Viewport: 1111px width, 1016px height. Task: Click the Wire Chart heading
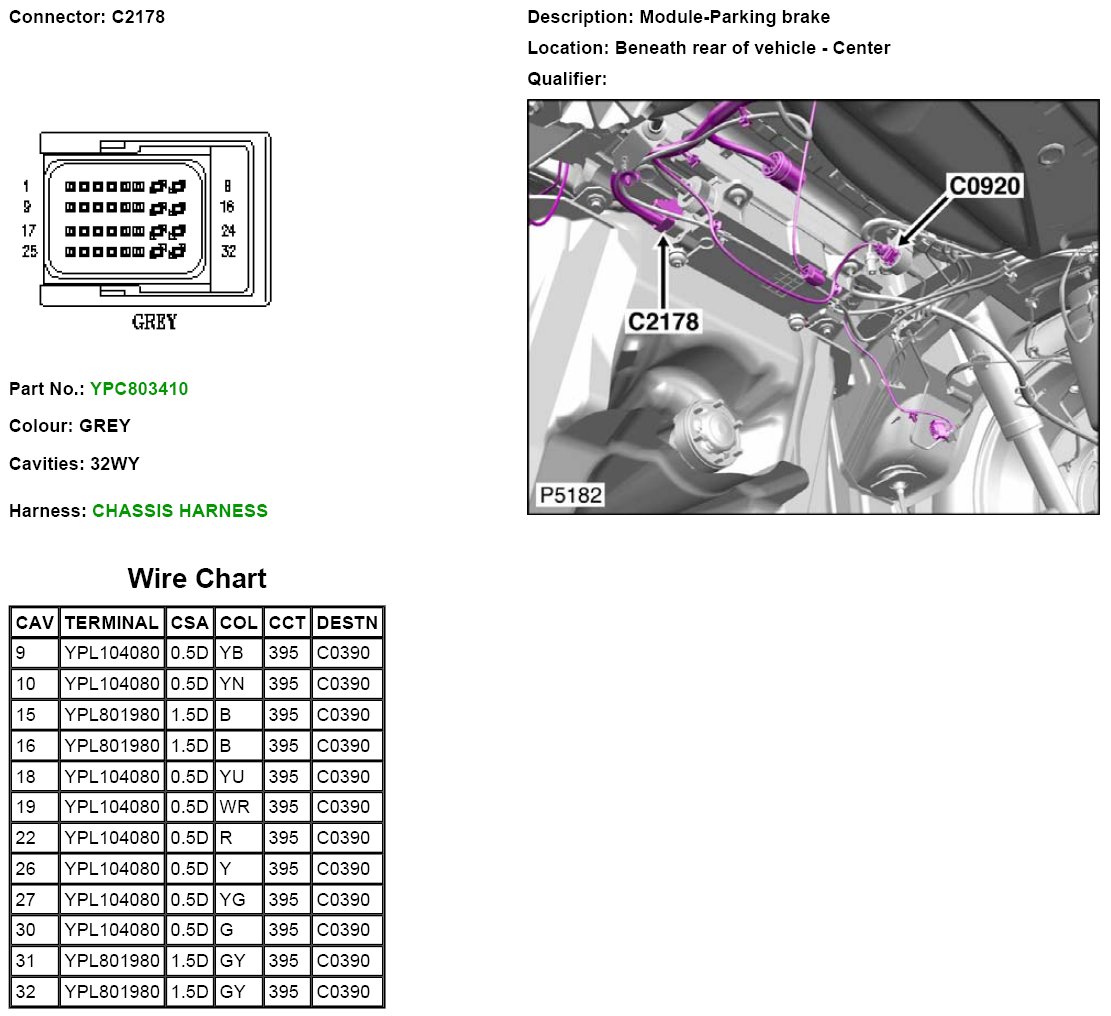tap(197, 579)
